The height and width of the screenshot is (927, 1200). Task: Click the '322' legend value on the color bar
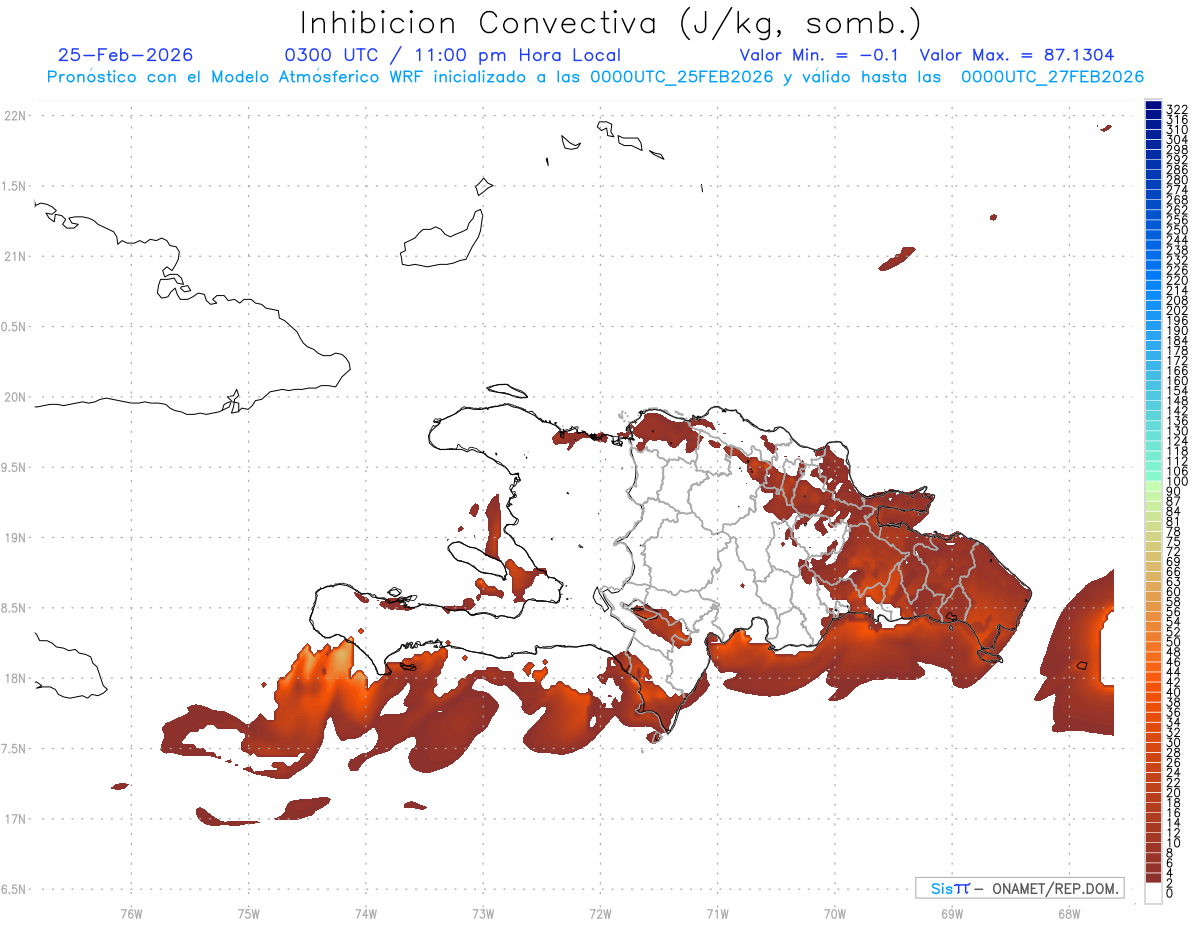(x=1176, y=109)
